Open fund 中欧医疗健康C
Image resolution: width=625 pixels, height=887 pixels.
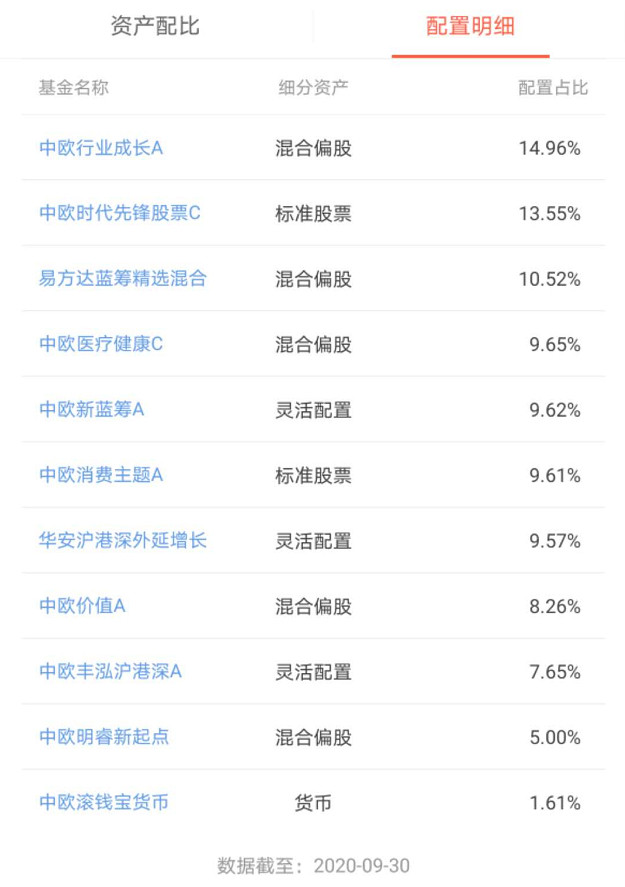coord(101,344)
